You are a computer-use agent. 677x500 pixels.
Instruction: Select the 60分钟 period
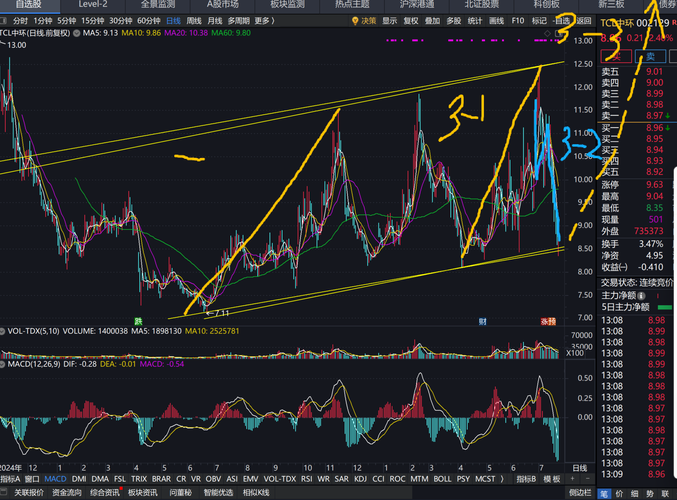(149, 21)
